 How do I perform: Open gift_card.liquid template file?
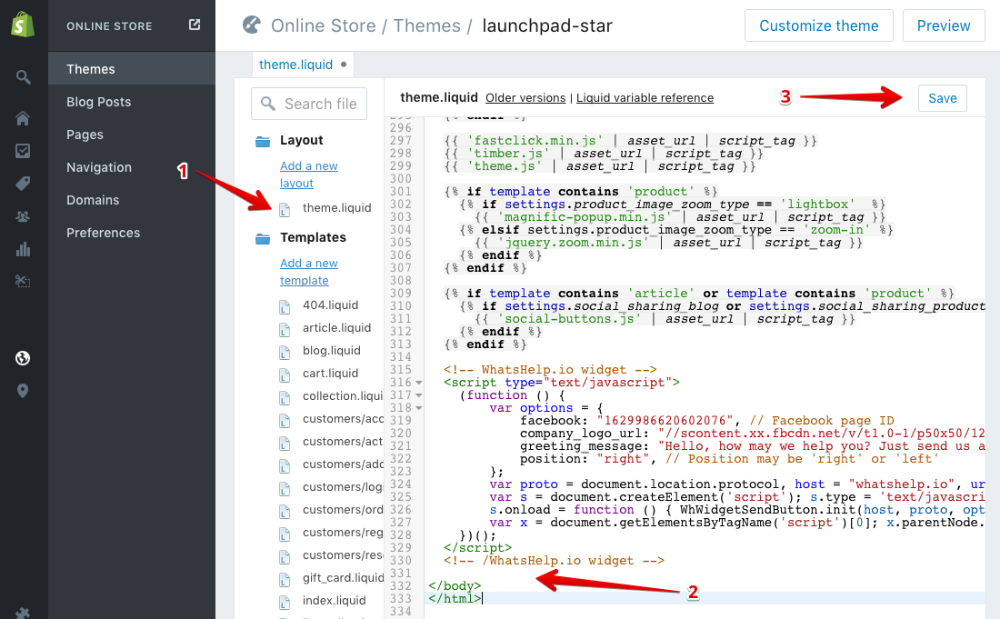click(343, 578)
